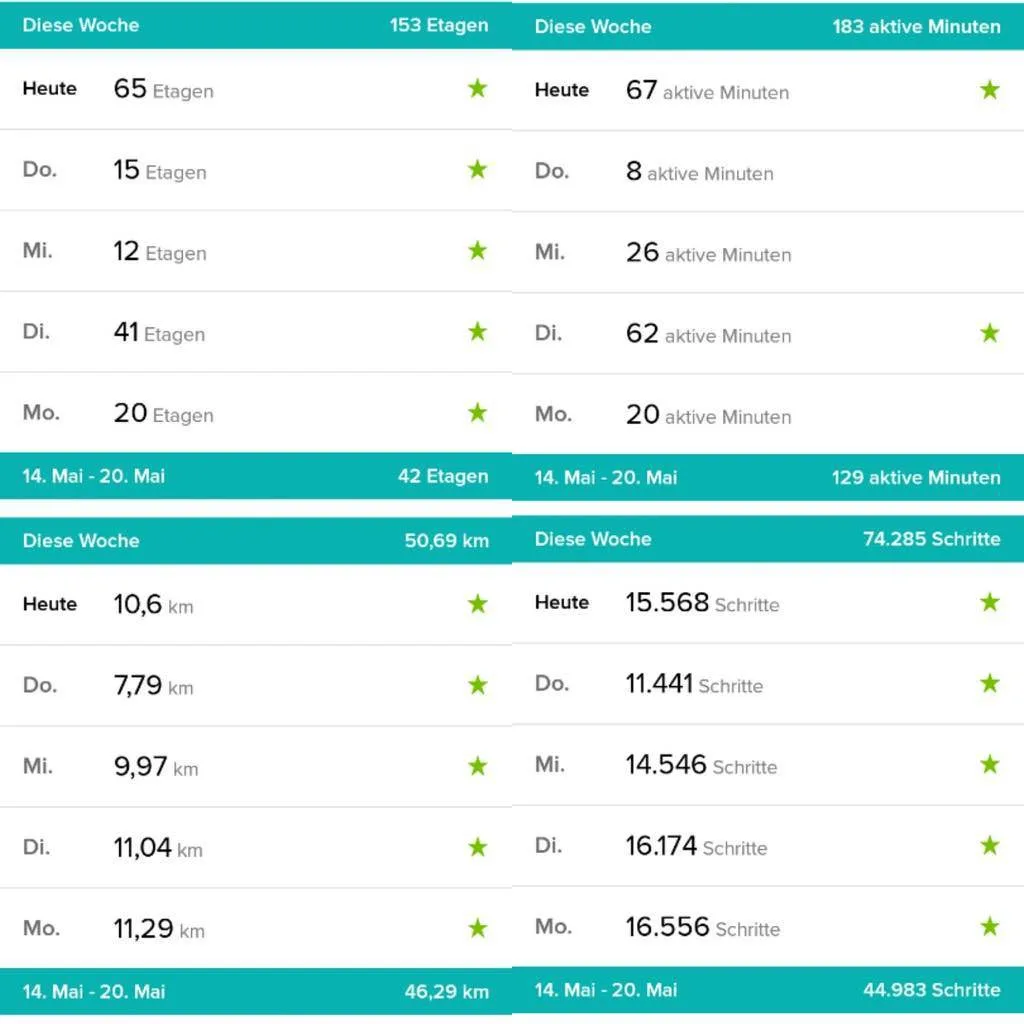Click the star next to 15 Etagen
1024x1024 pixels.
point(477,168)
